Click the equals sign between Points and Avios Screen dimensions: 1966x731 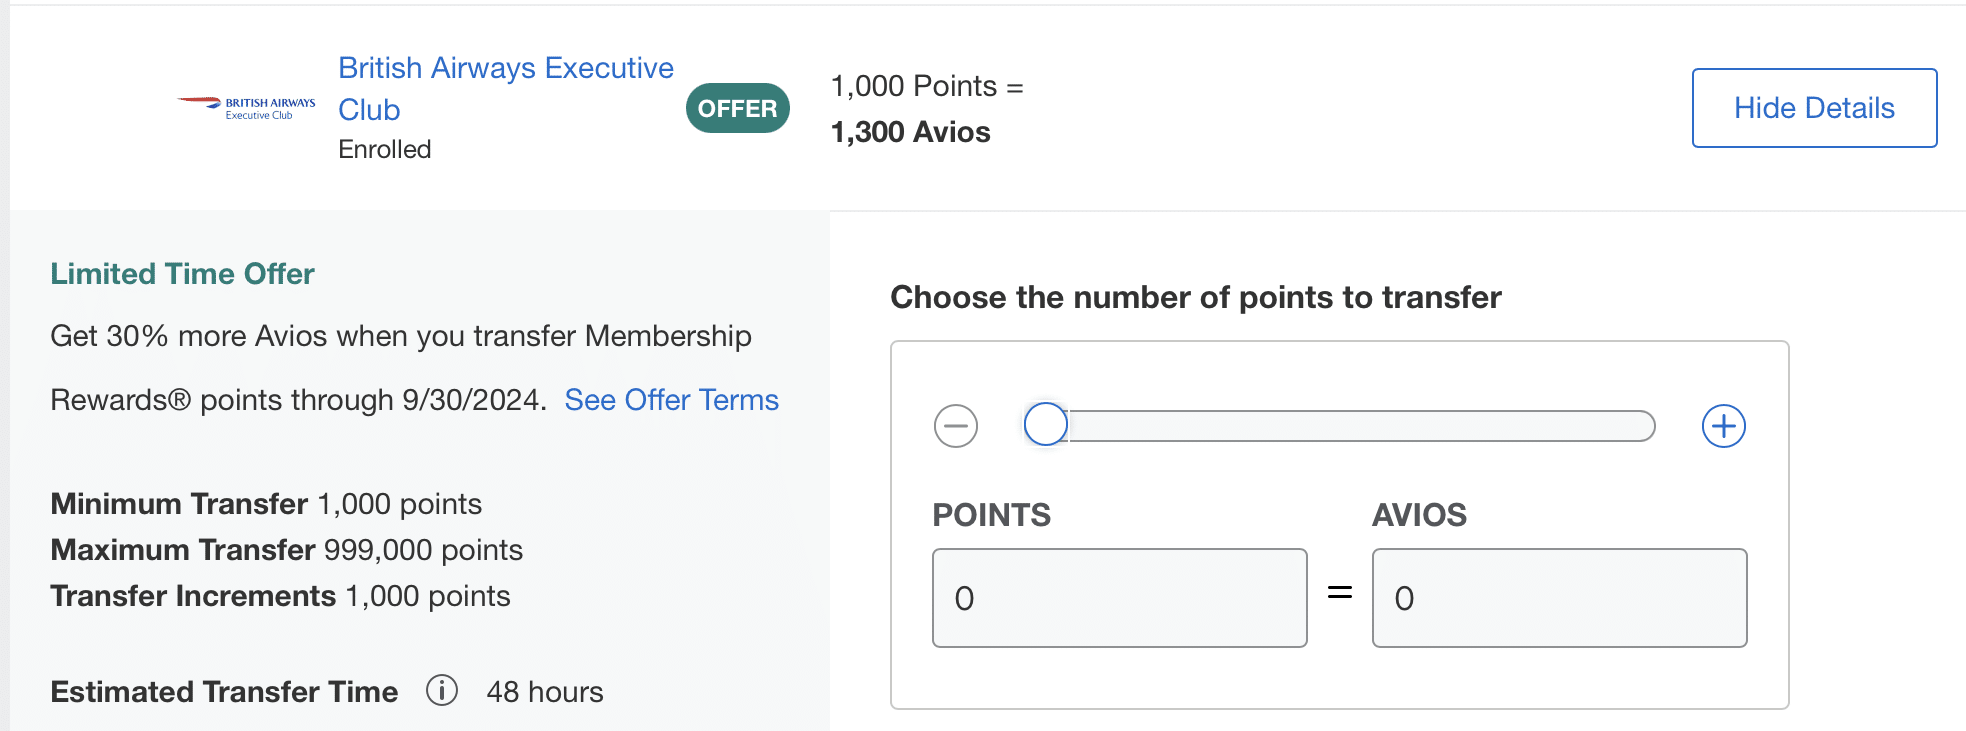[x=1339, y=593]
